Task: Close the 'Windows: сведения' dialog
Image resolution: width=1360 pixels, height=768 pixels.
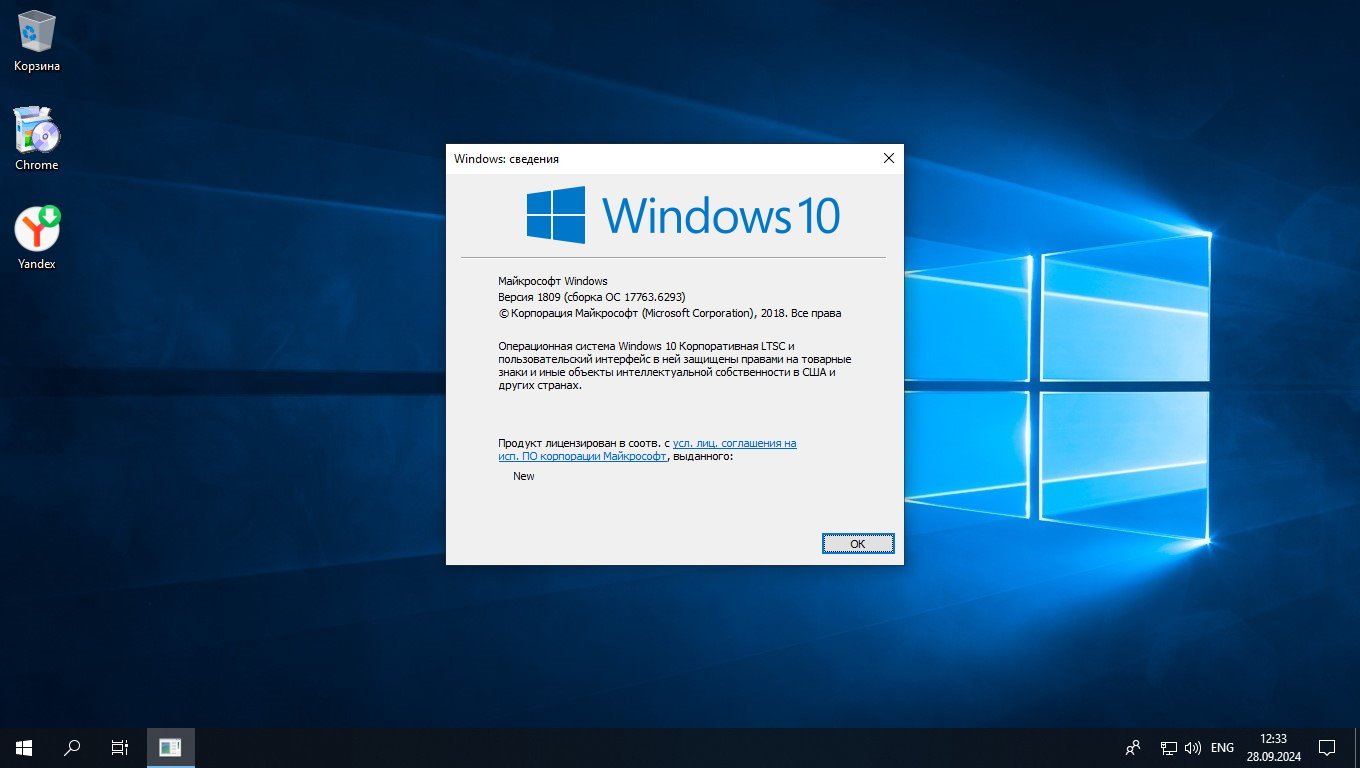Action: [888, 158]
